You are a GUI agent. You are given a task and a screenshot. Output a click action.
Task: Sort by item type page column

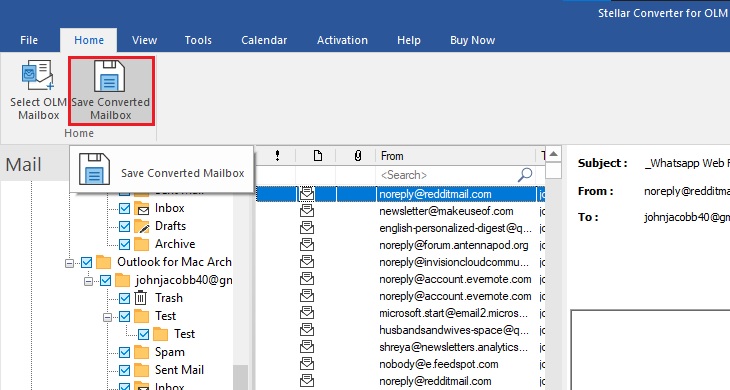pos(318,156)
